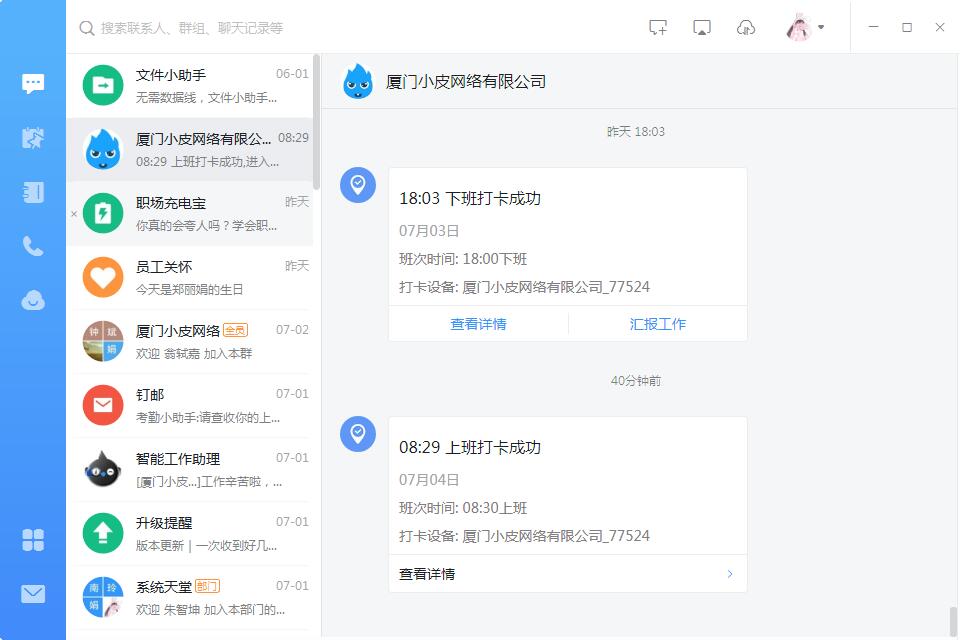Click the chat message area scrollbar
The width and height of the screenshot is (960, 640).
click(953, 622)
